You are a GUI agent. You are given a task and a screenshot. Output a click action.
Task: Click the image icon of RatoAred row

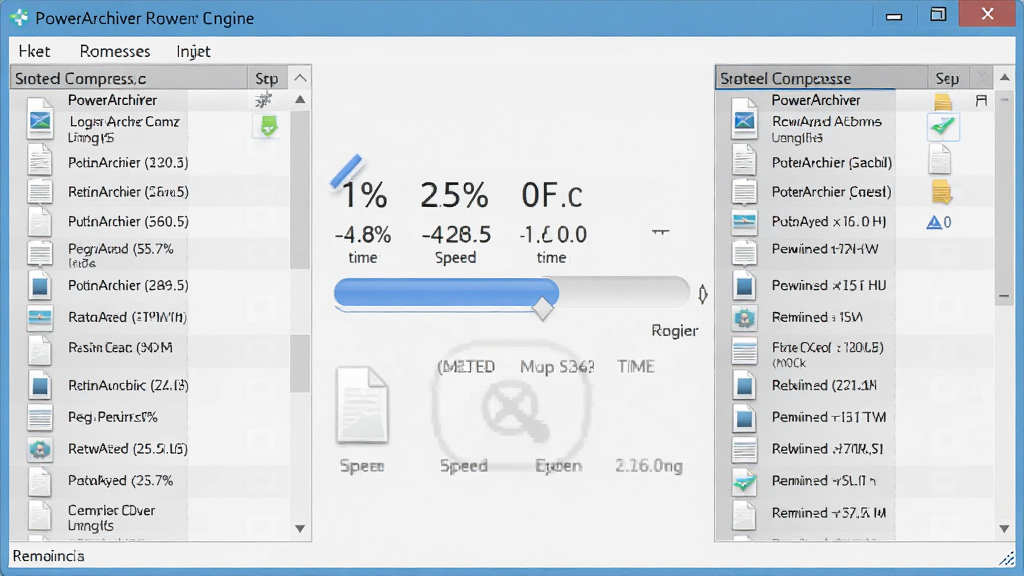click(40, 317)
